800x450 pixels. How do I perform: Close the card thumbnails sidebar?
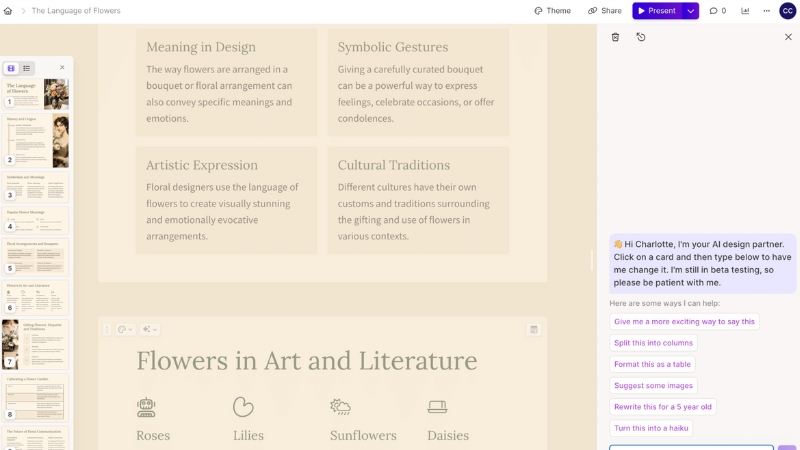pyautogui.click(x=62, y=68)
